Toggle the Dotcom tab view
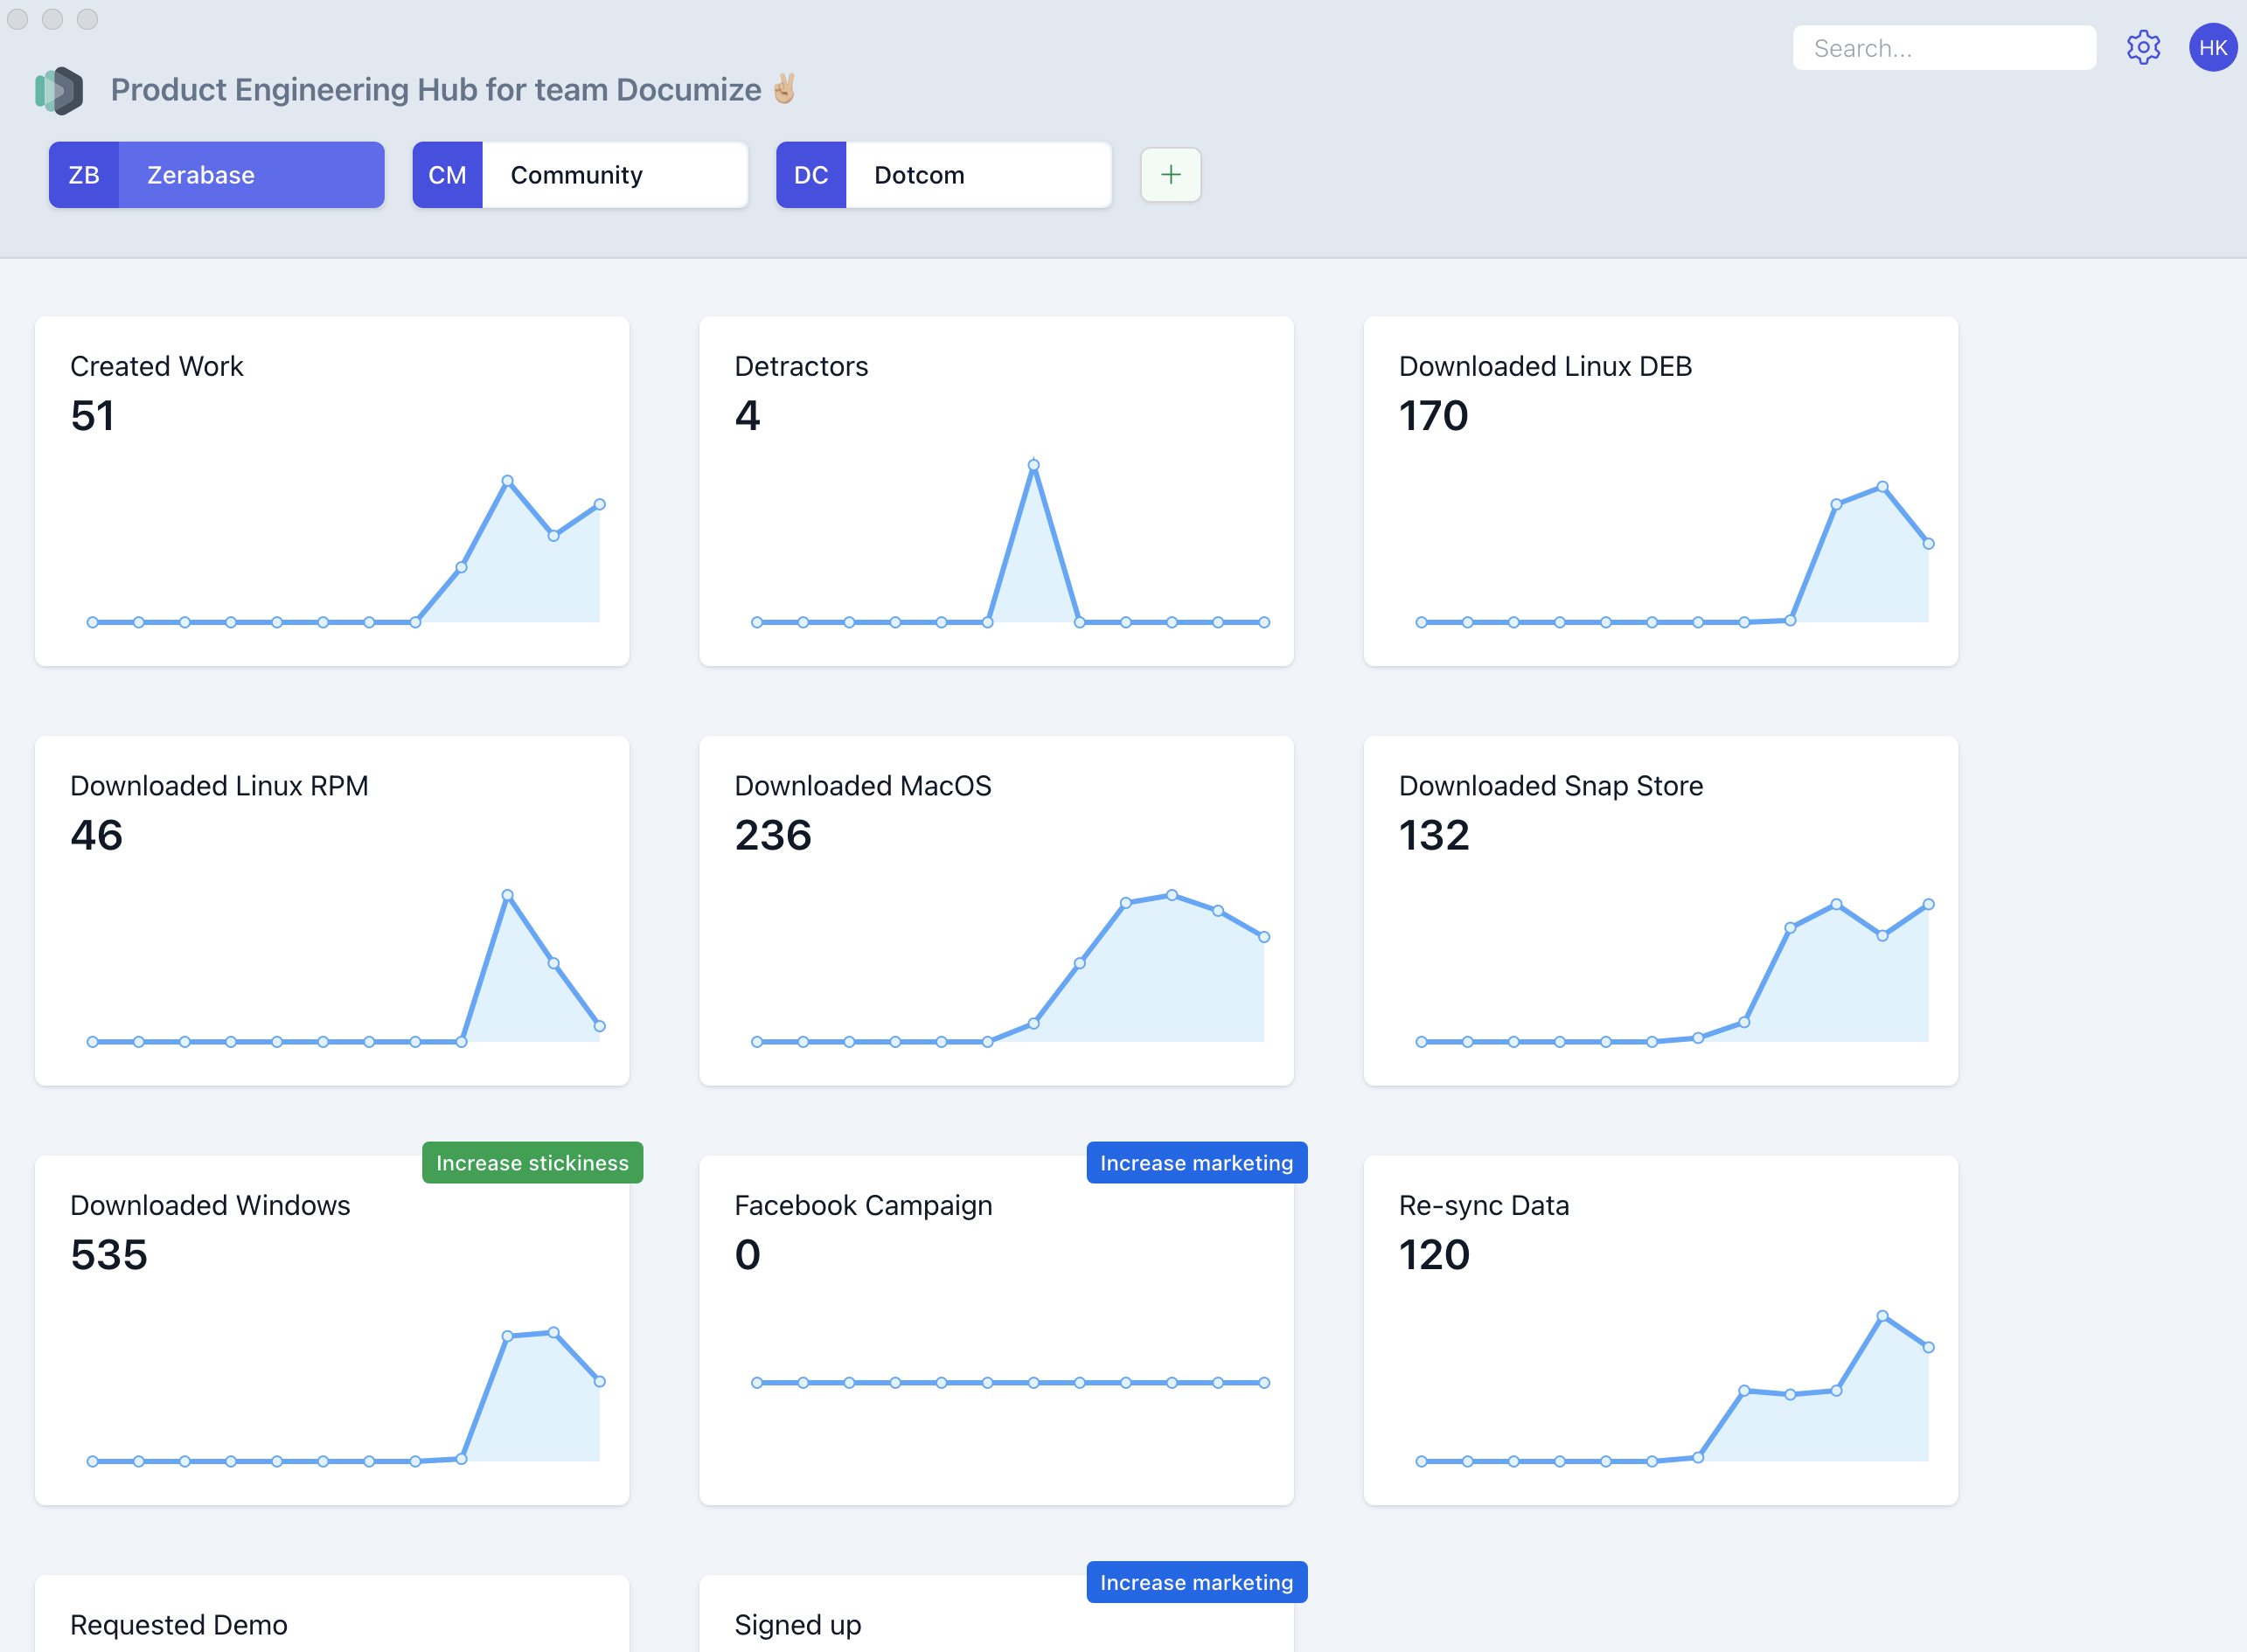This screenshot has height=1652, width=2247. click(x=942, y=173)
